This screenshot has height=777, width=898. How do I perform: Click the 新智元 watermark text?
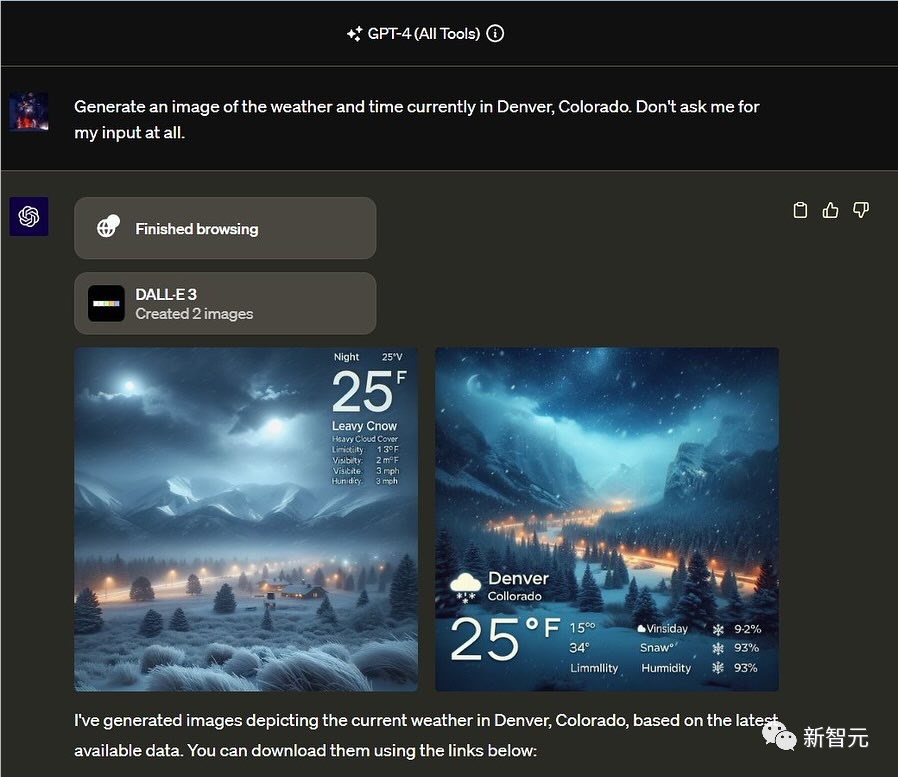tap(836, 738)
